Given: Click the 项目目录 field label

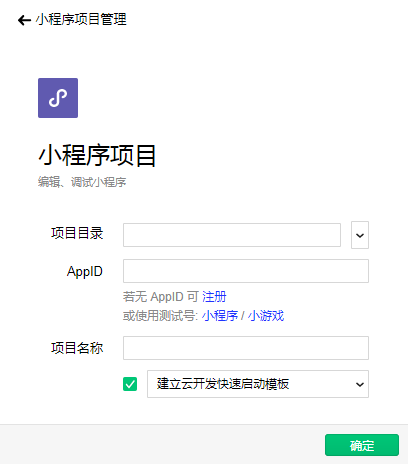Looking at the screenshot, I should click(77, 233).
